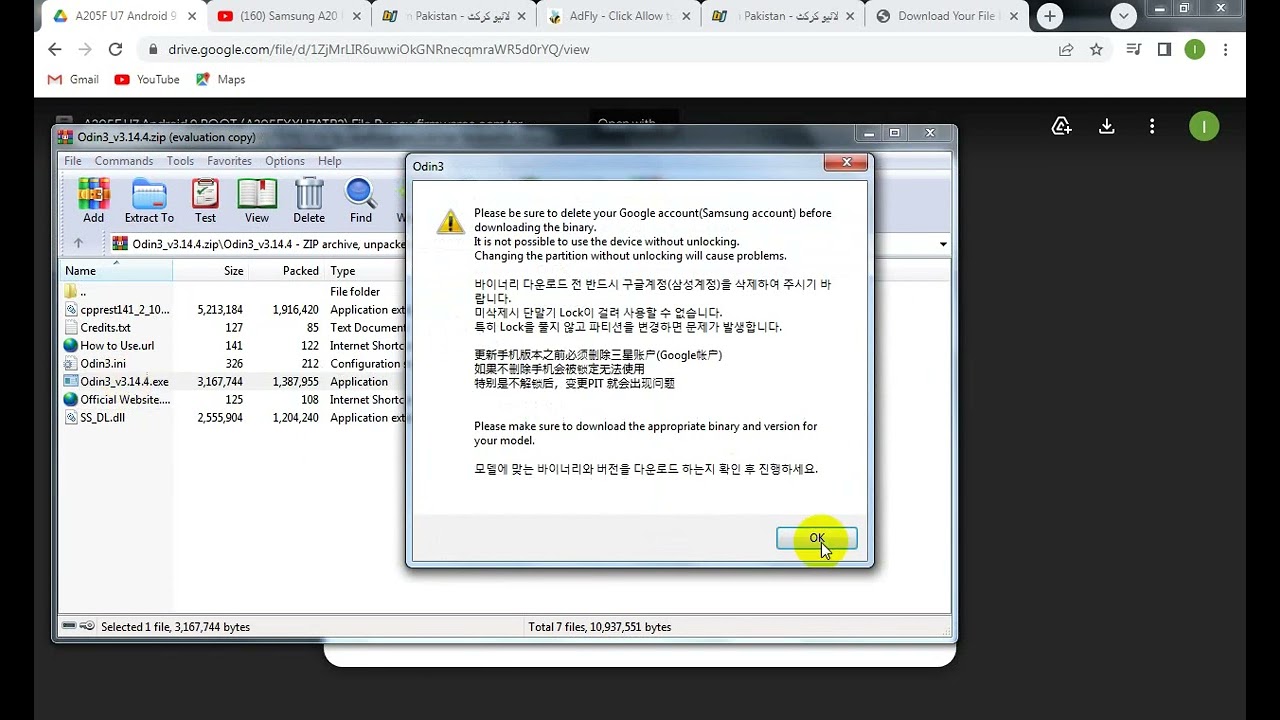Open the Gmail bookmark
This screenshot has height=720, width=1280.
[x=73, y=79]
